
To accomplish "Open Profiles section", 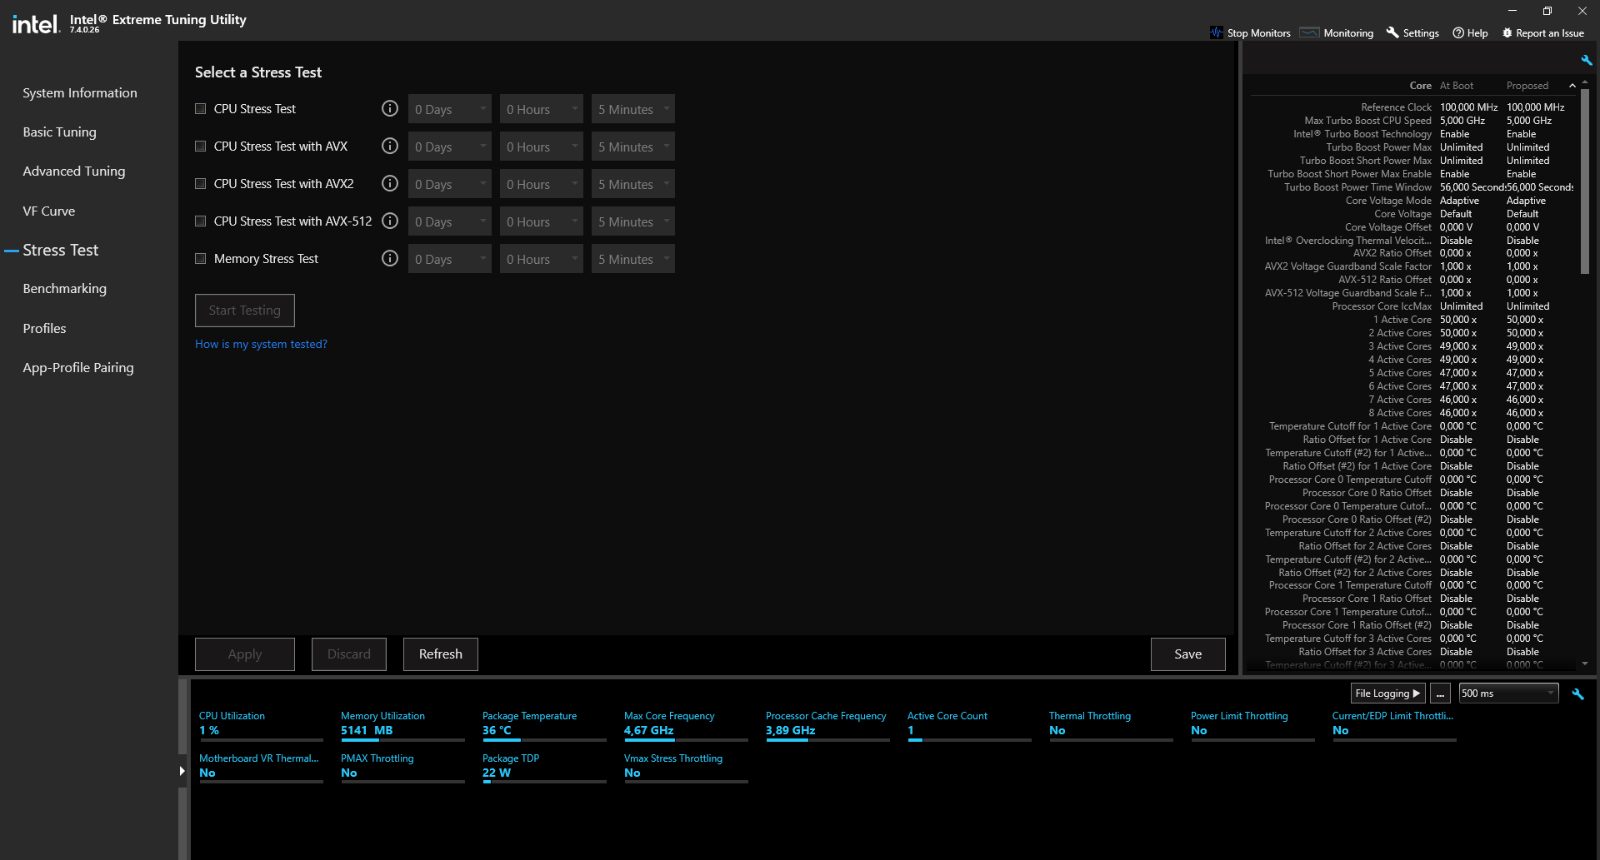I will click(x=45, y=328).
